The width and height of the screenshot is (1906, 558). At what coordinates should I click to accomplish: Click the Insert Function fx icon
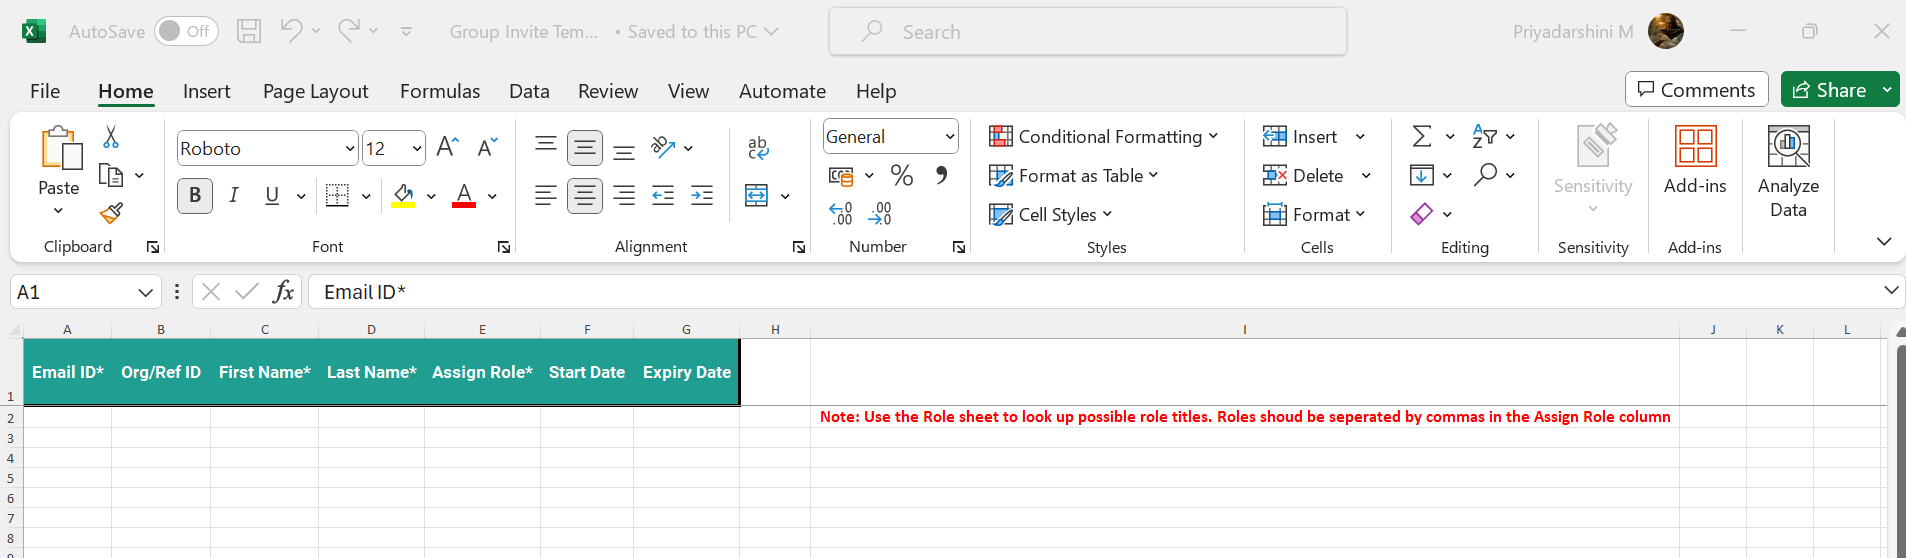pyautogui.click(x=284, y=292)
